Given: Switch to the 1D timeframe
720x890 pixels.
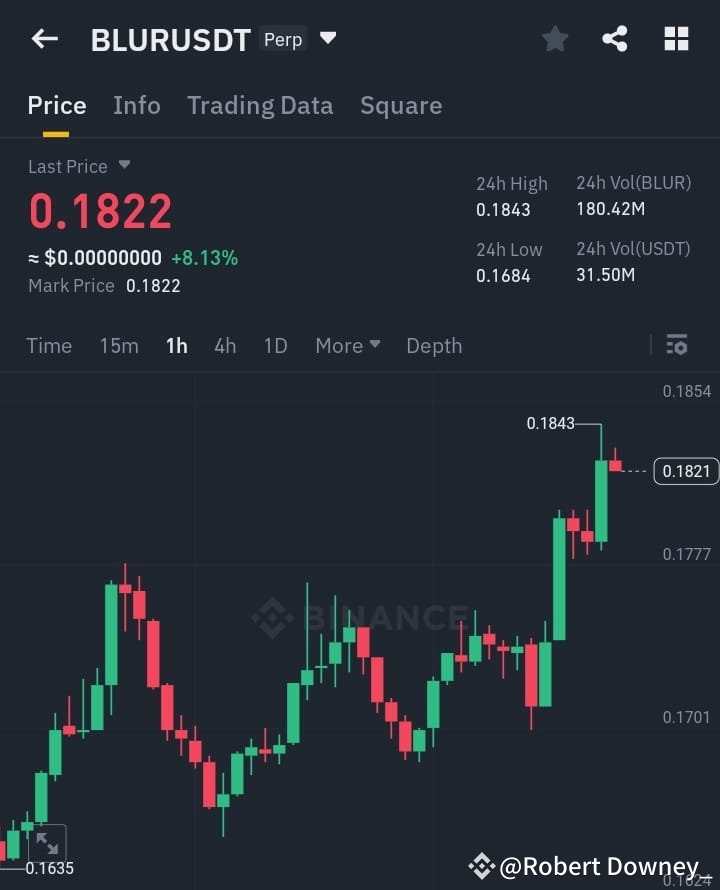Looking at the screenshot, I should tap(276, 345).
